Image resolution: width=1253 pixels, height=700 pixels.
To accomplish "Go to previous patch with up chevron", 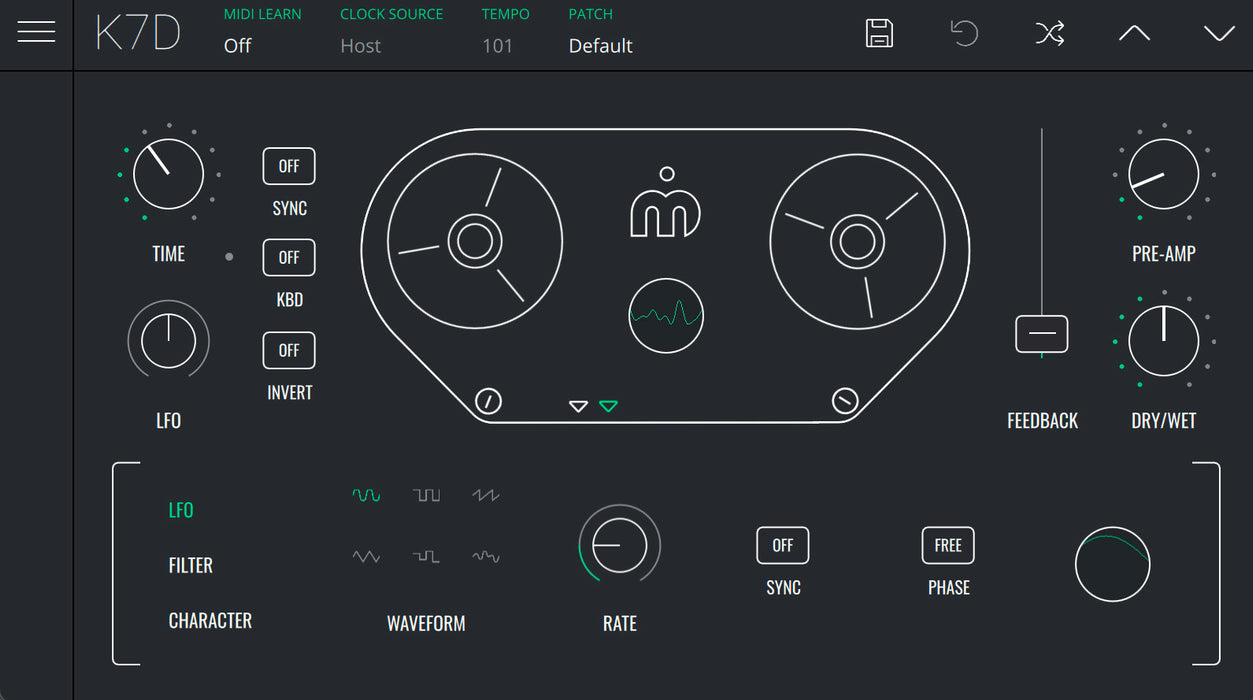I will [1134, 33].
